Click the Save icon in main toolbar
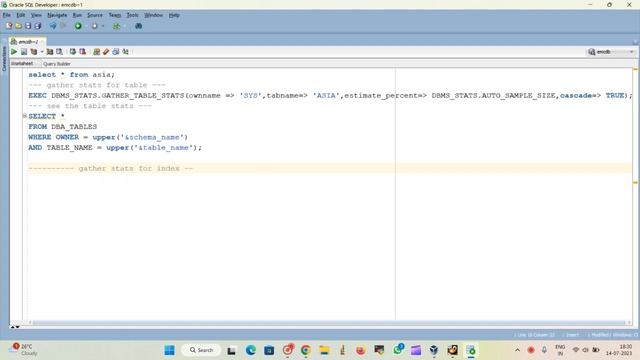Screen dimensions: 640x360 pyautogui.click(x=28, y=26)
